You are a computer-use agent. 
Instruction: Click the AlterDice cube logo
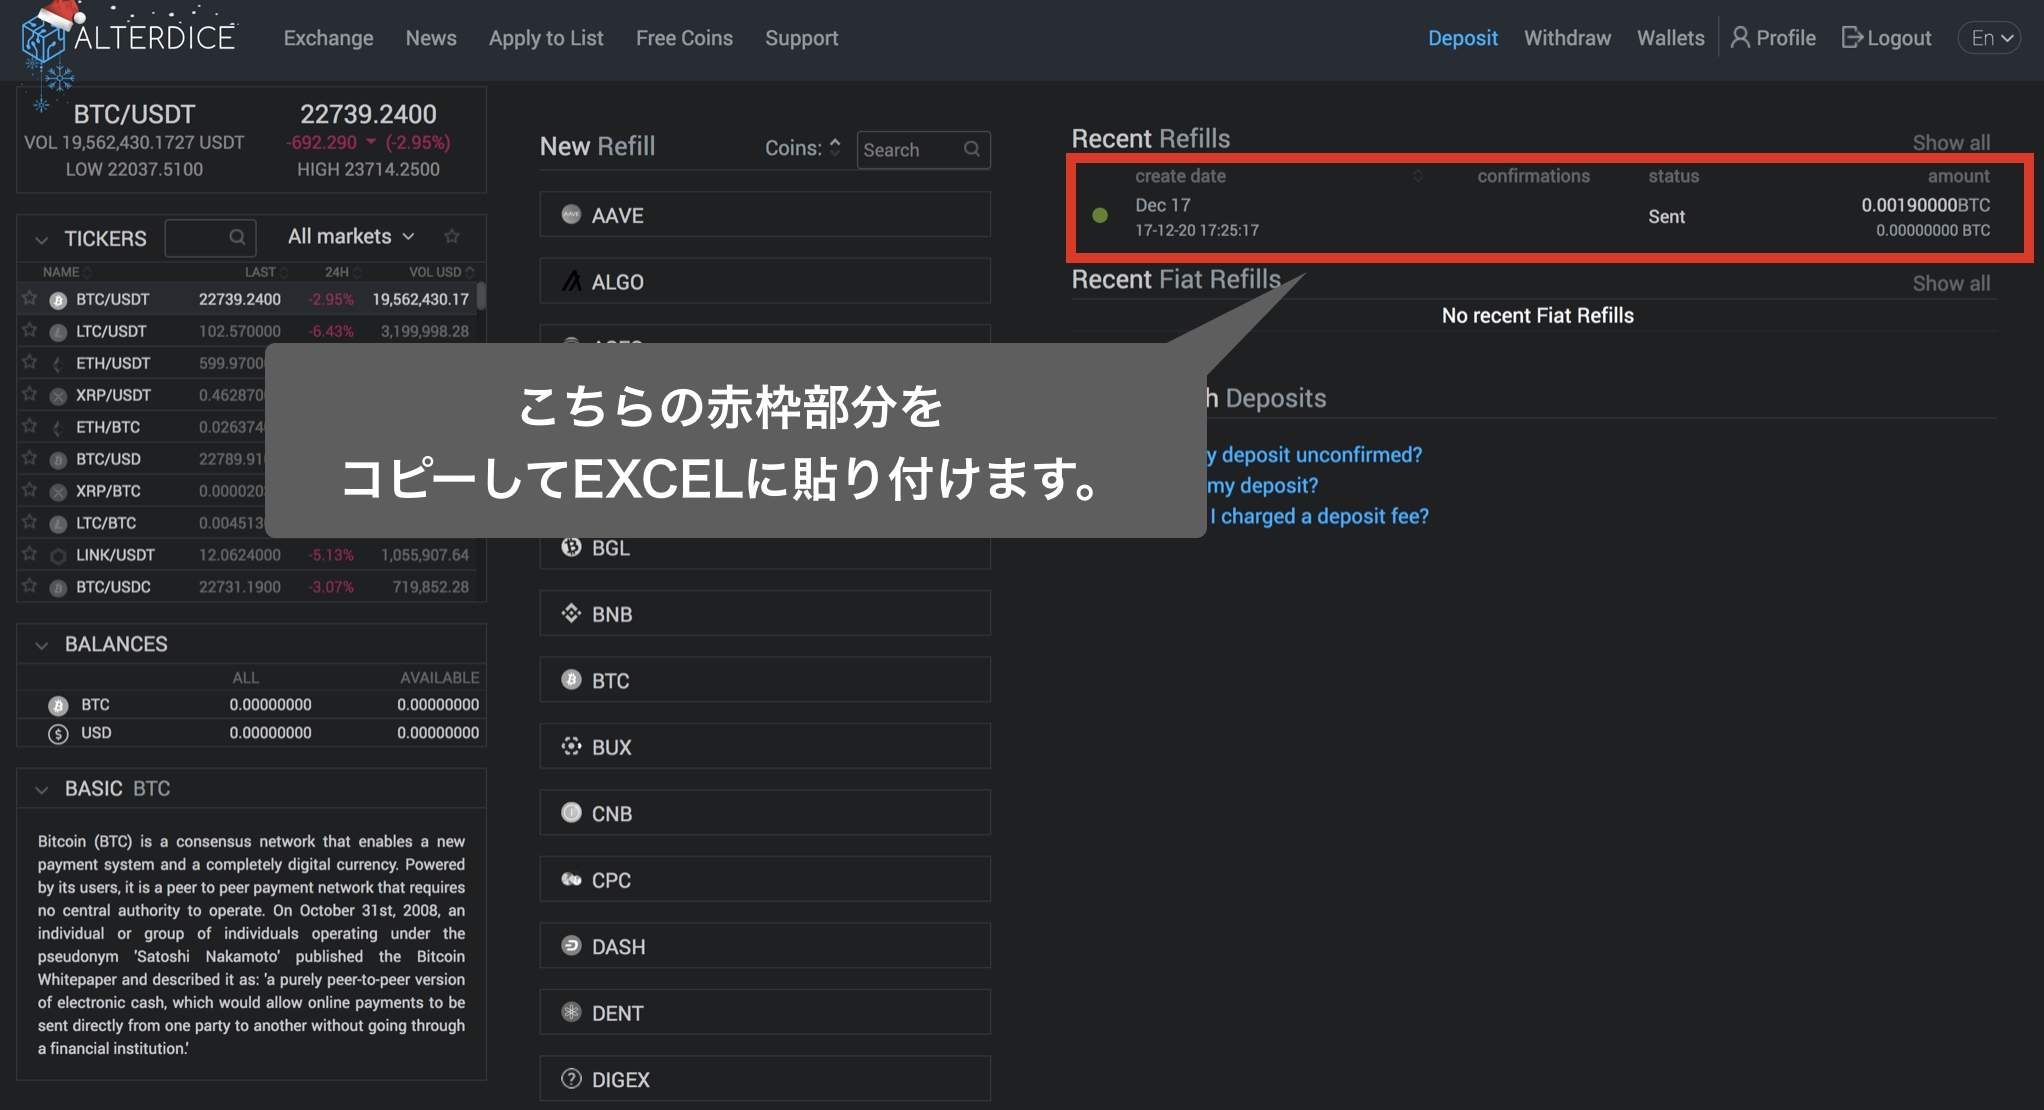pos(43,40)
